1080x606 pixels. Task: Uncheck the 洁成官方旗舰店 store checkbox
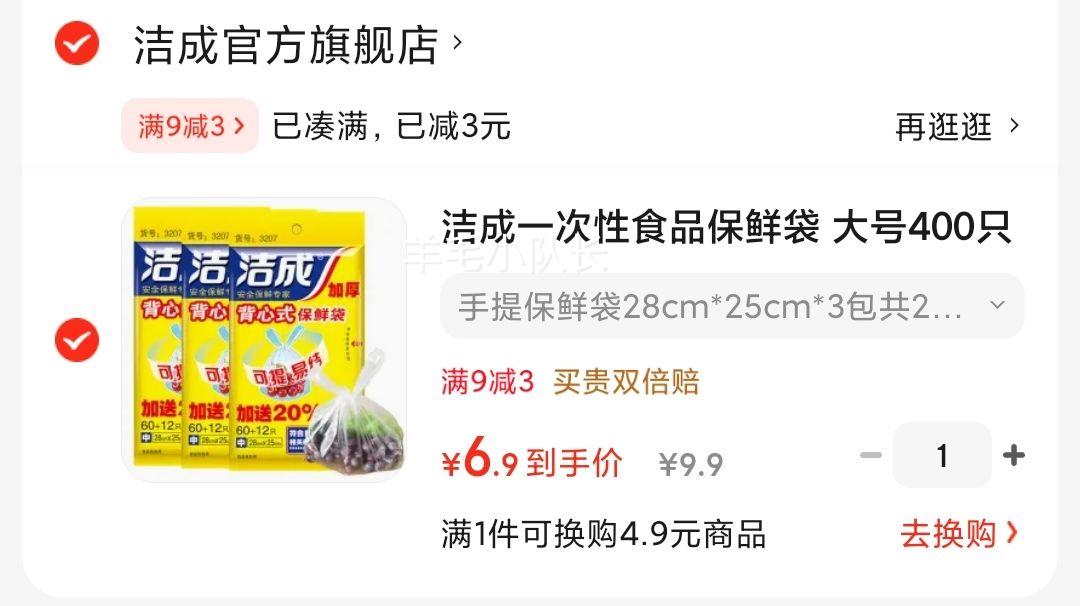76,43
